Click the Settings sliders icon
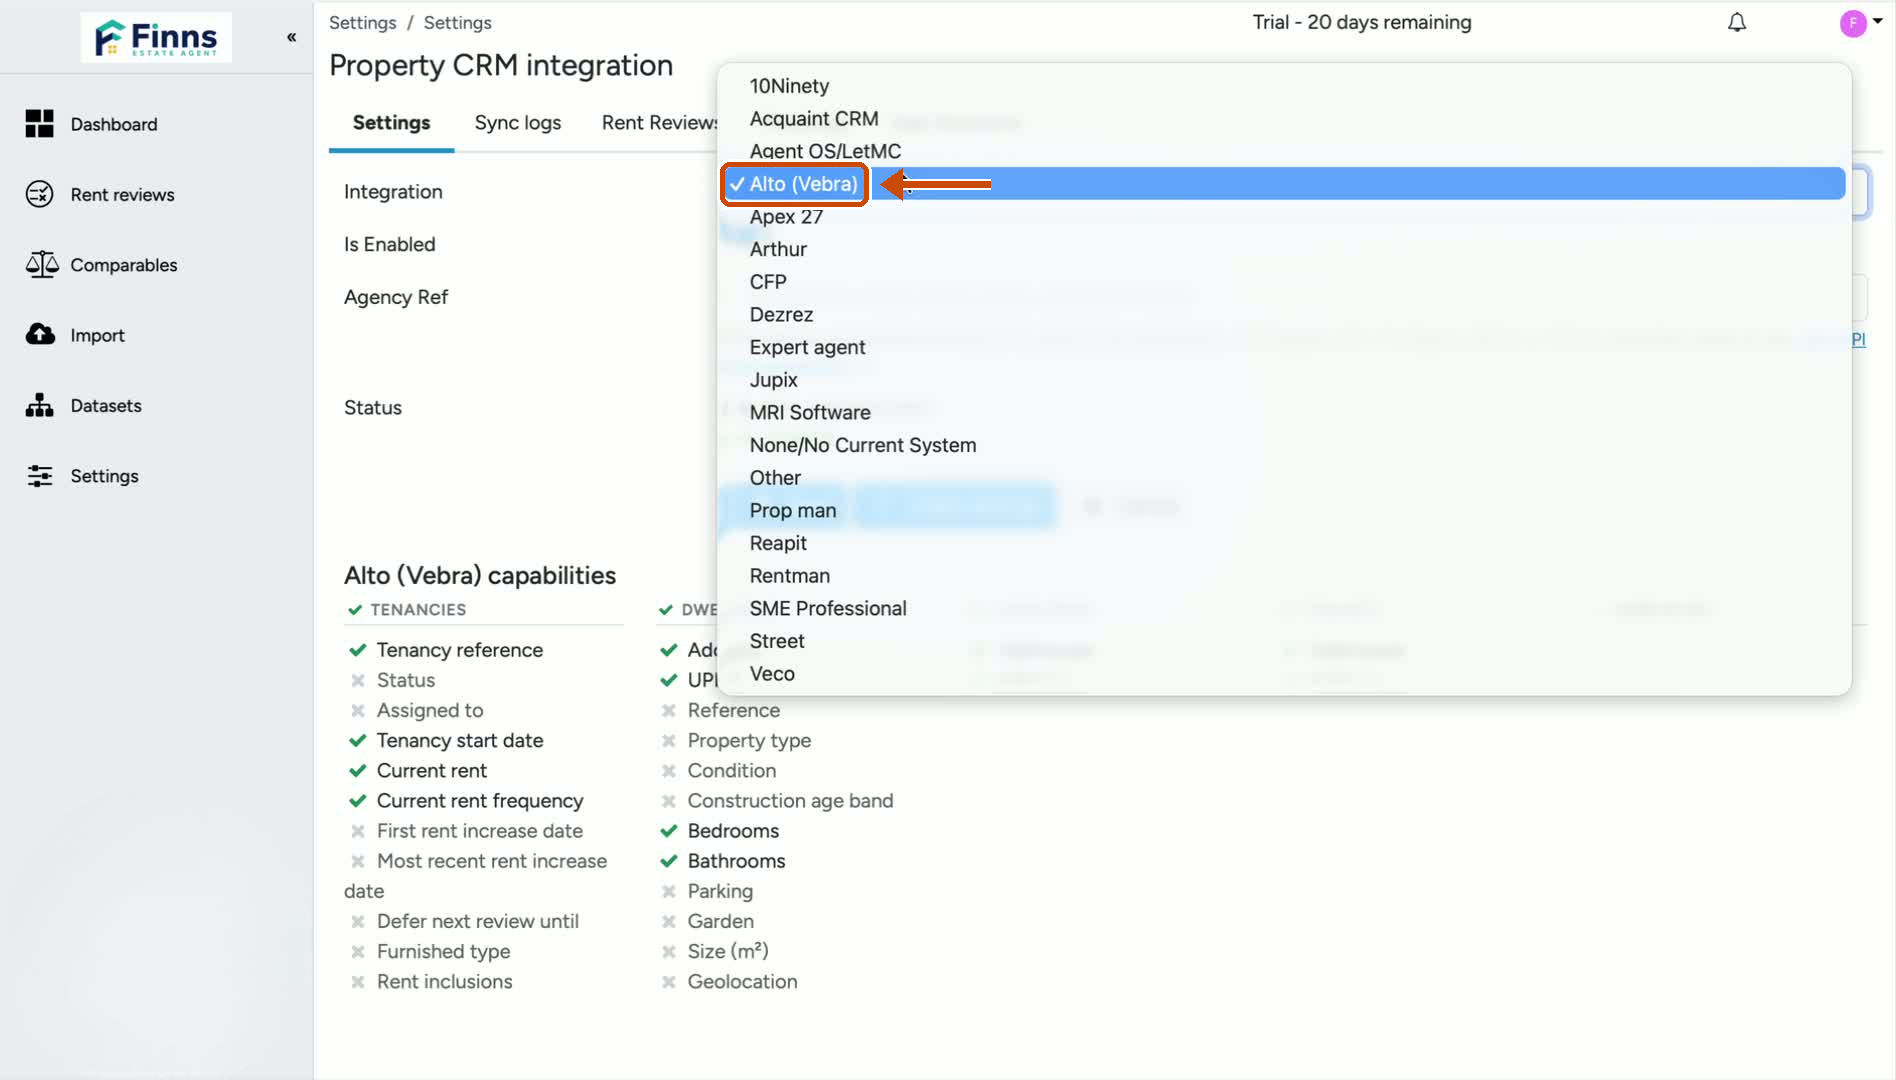Screen dimensions: 1896x1080 coord(39,476)
